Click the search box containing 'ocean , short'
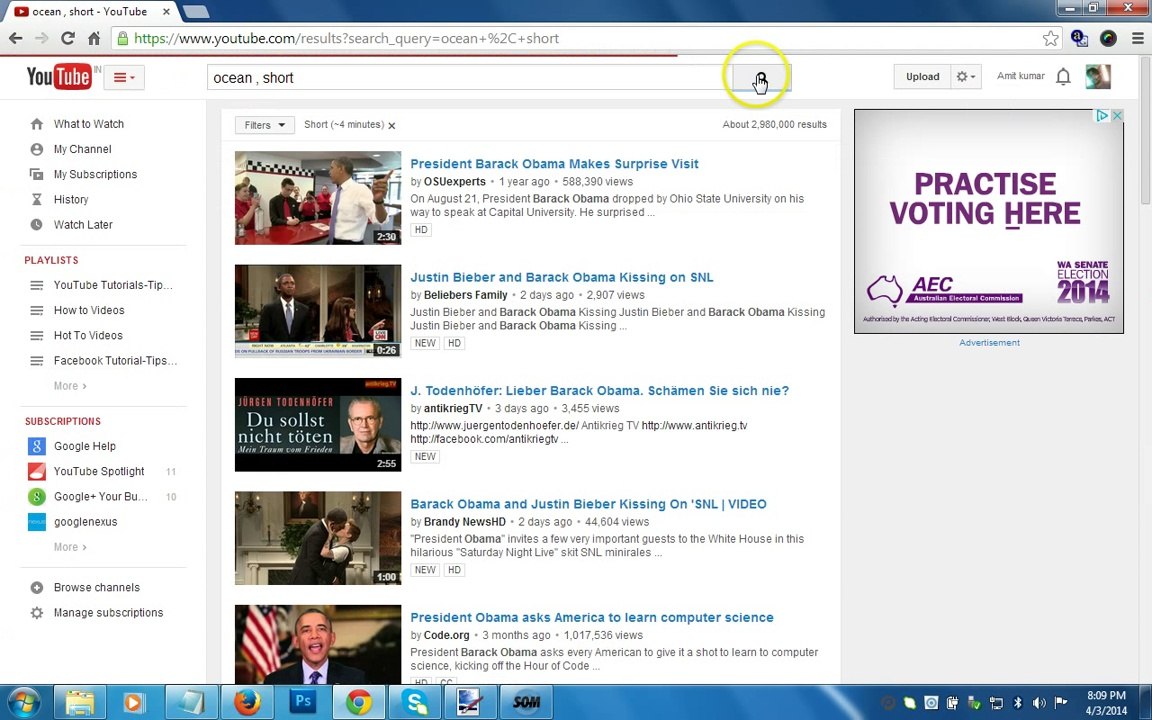Image resolution: width=1152 pixels, height=720 pixels. (x=469, y=78)
